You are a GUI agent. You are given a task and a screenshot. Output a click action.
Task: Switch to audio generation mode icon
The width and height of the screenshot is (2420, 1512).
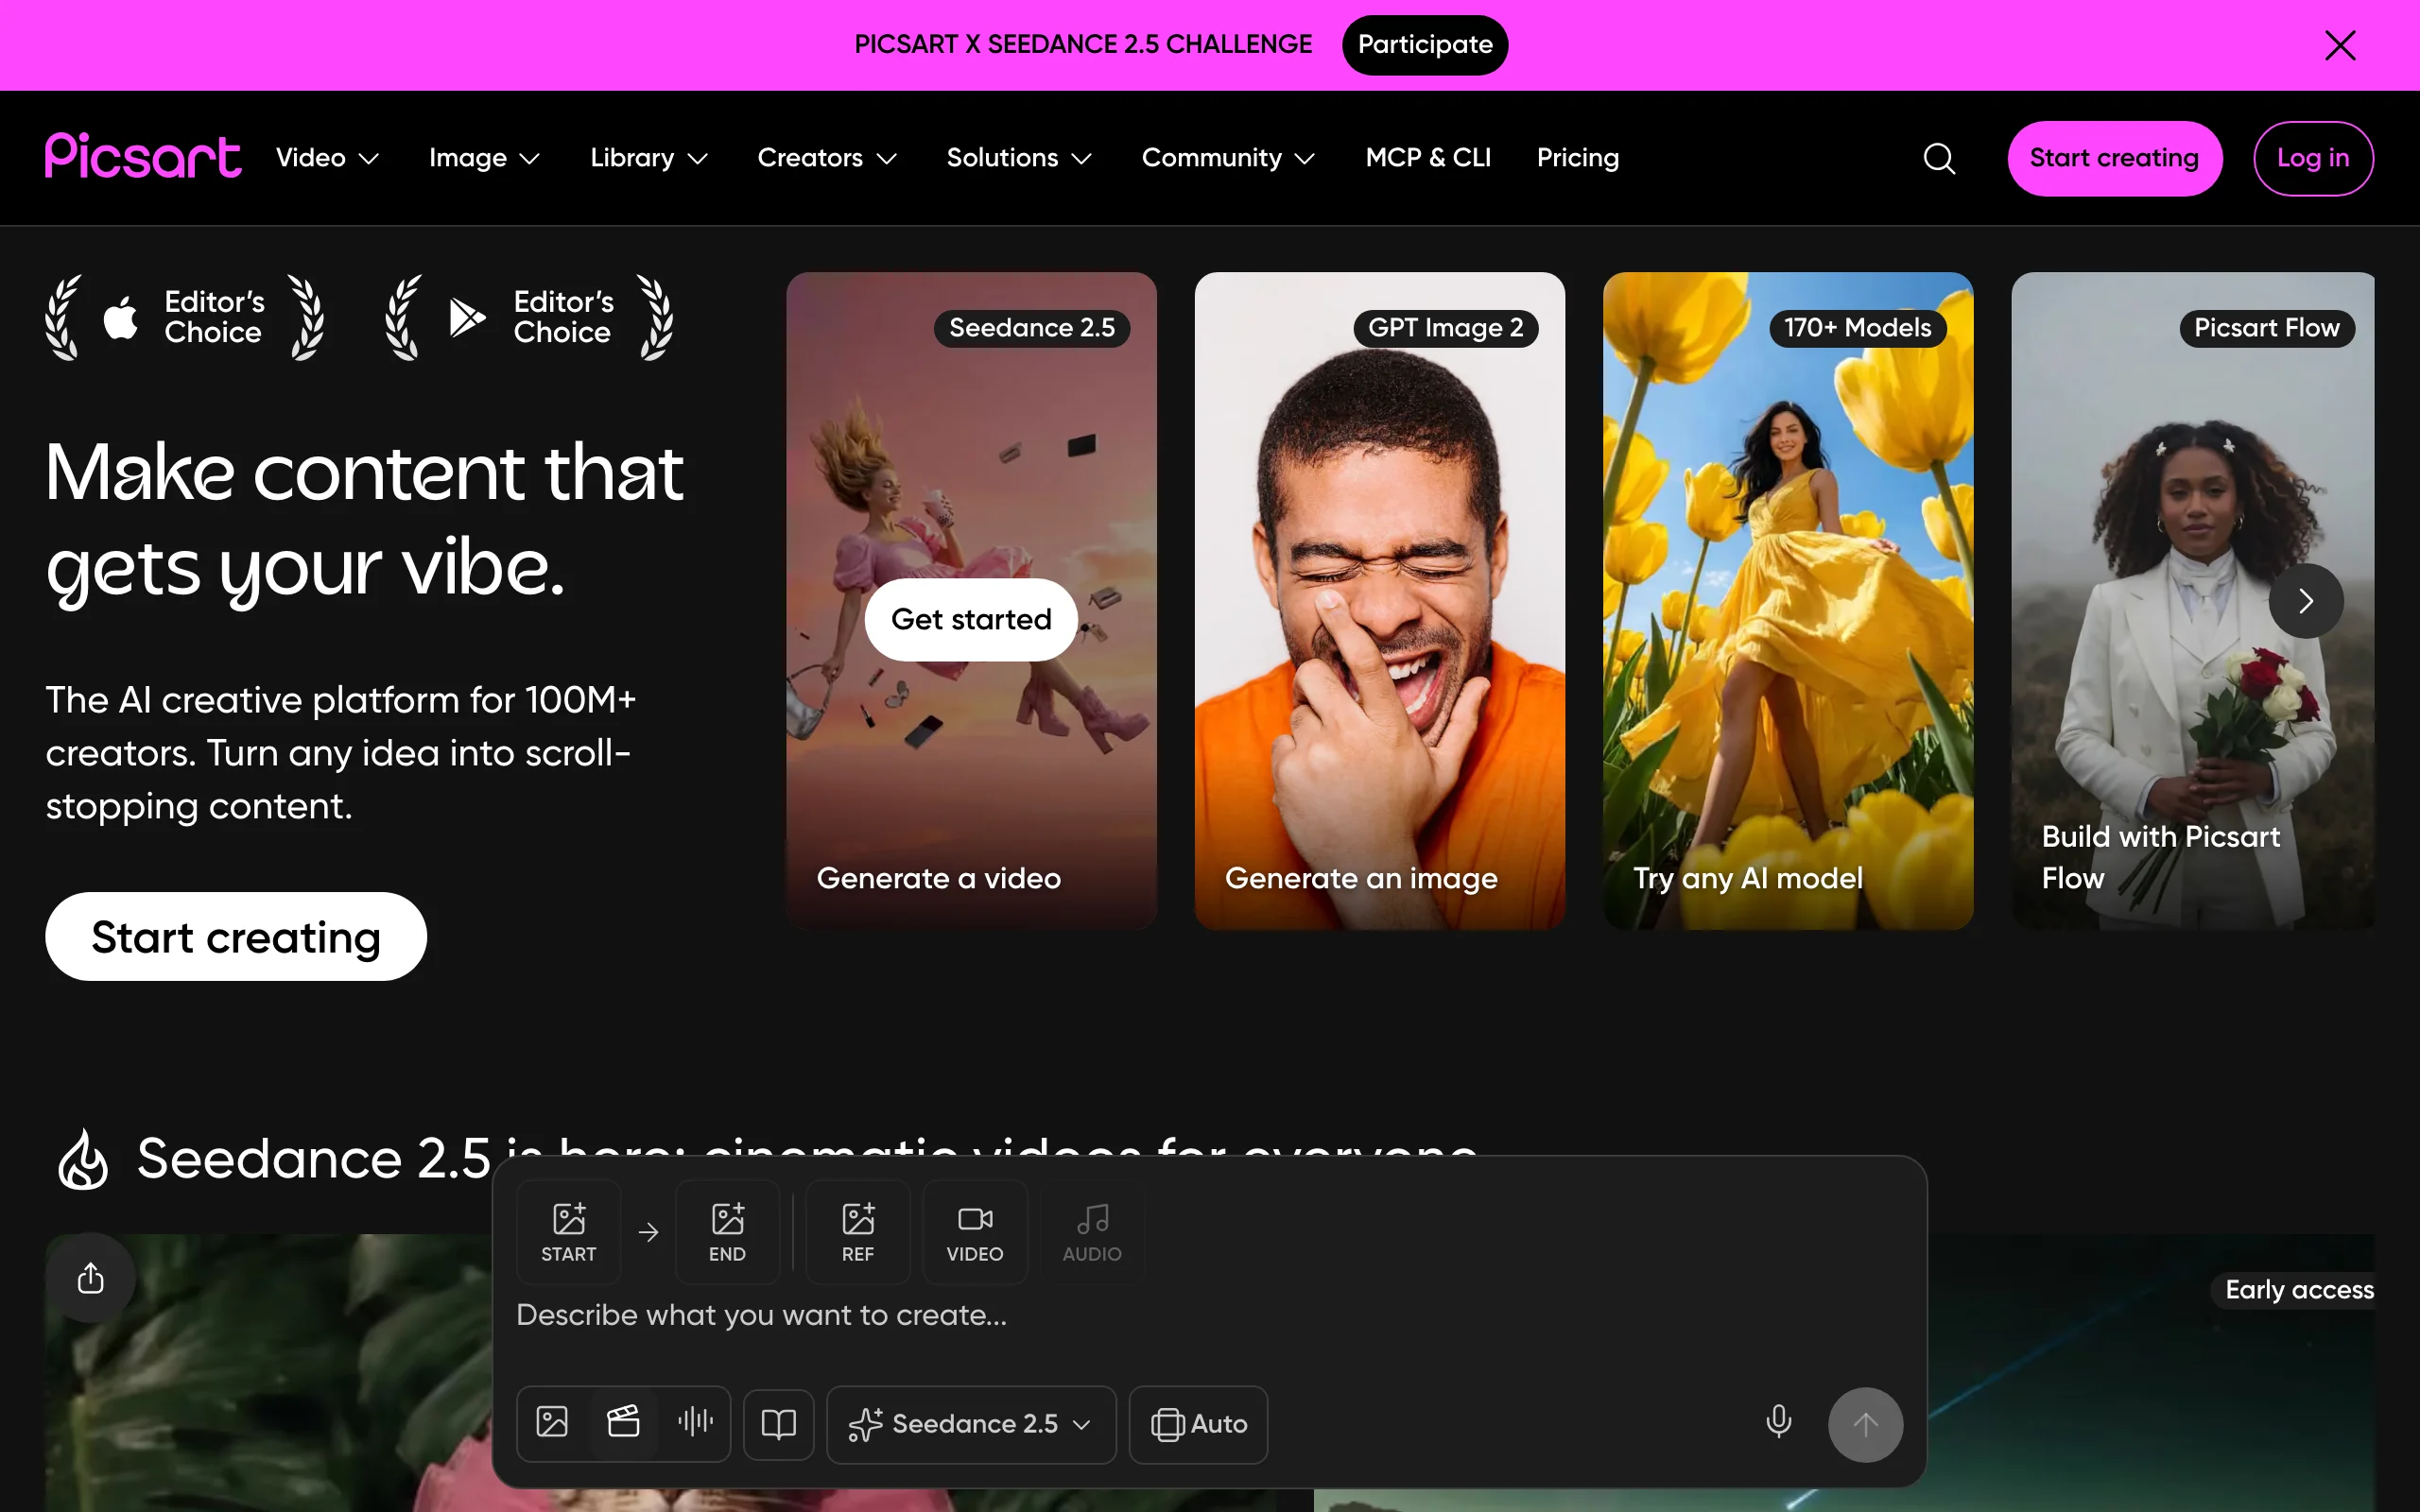click(696, 1422)
